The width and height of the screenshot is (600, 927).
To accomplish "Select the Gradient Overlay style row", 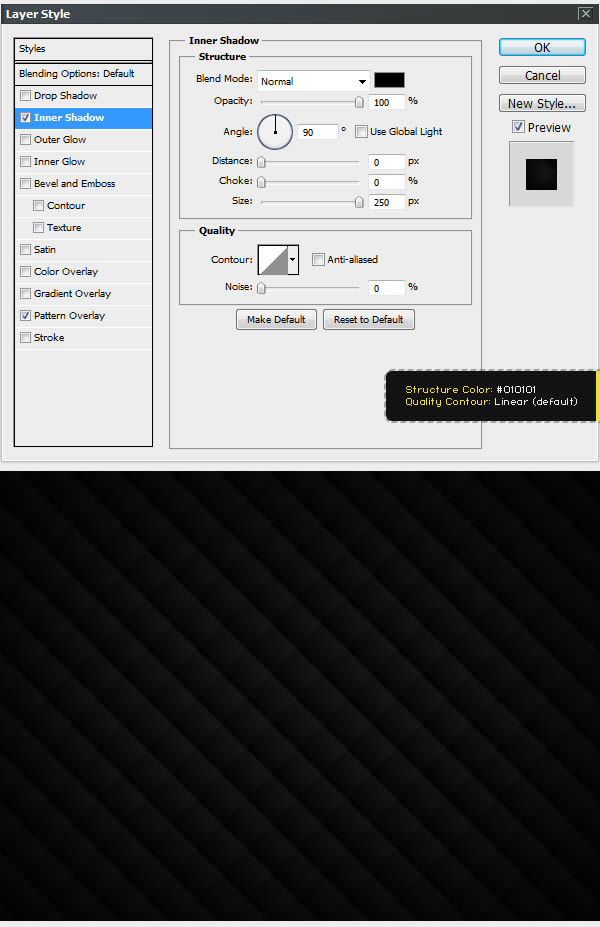I will [83, 294].
